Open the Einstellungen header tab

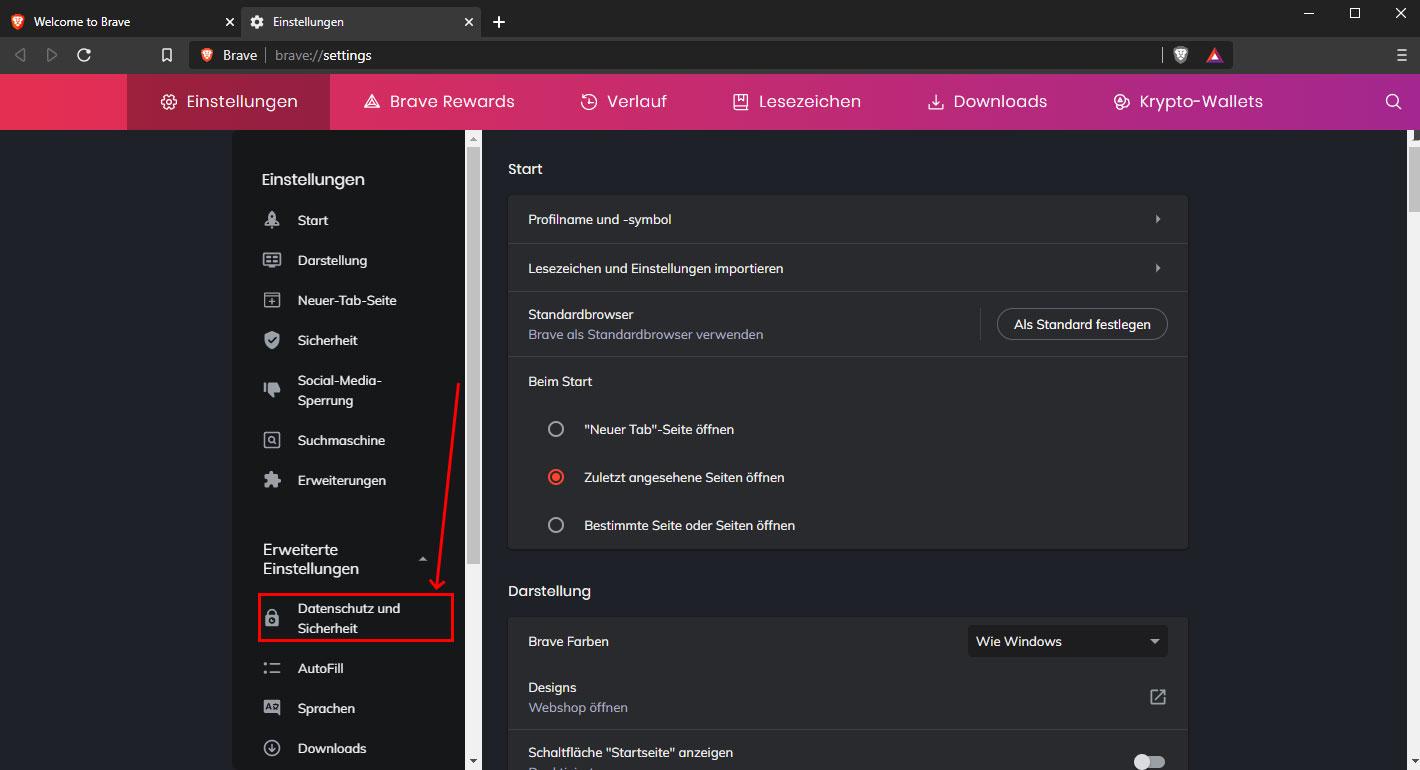pyautogui.click(x=228, y=102)
